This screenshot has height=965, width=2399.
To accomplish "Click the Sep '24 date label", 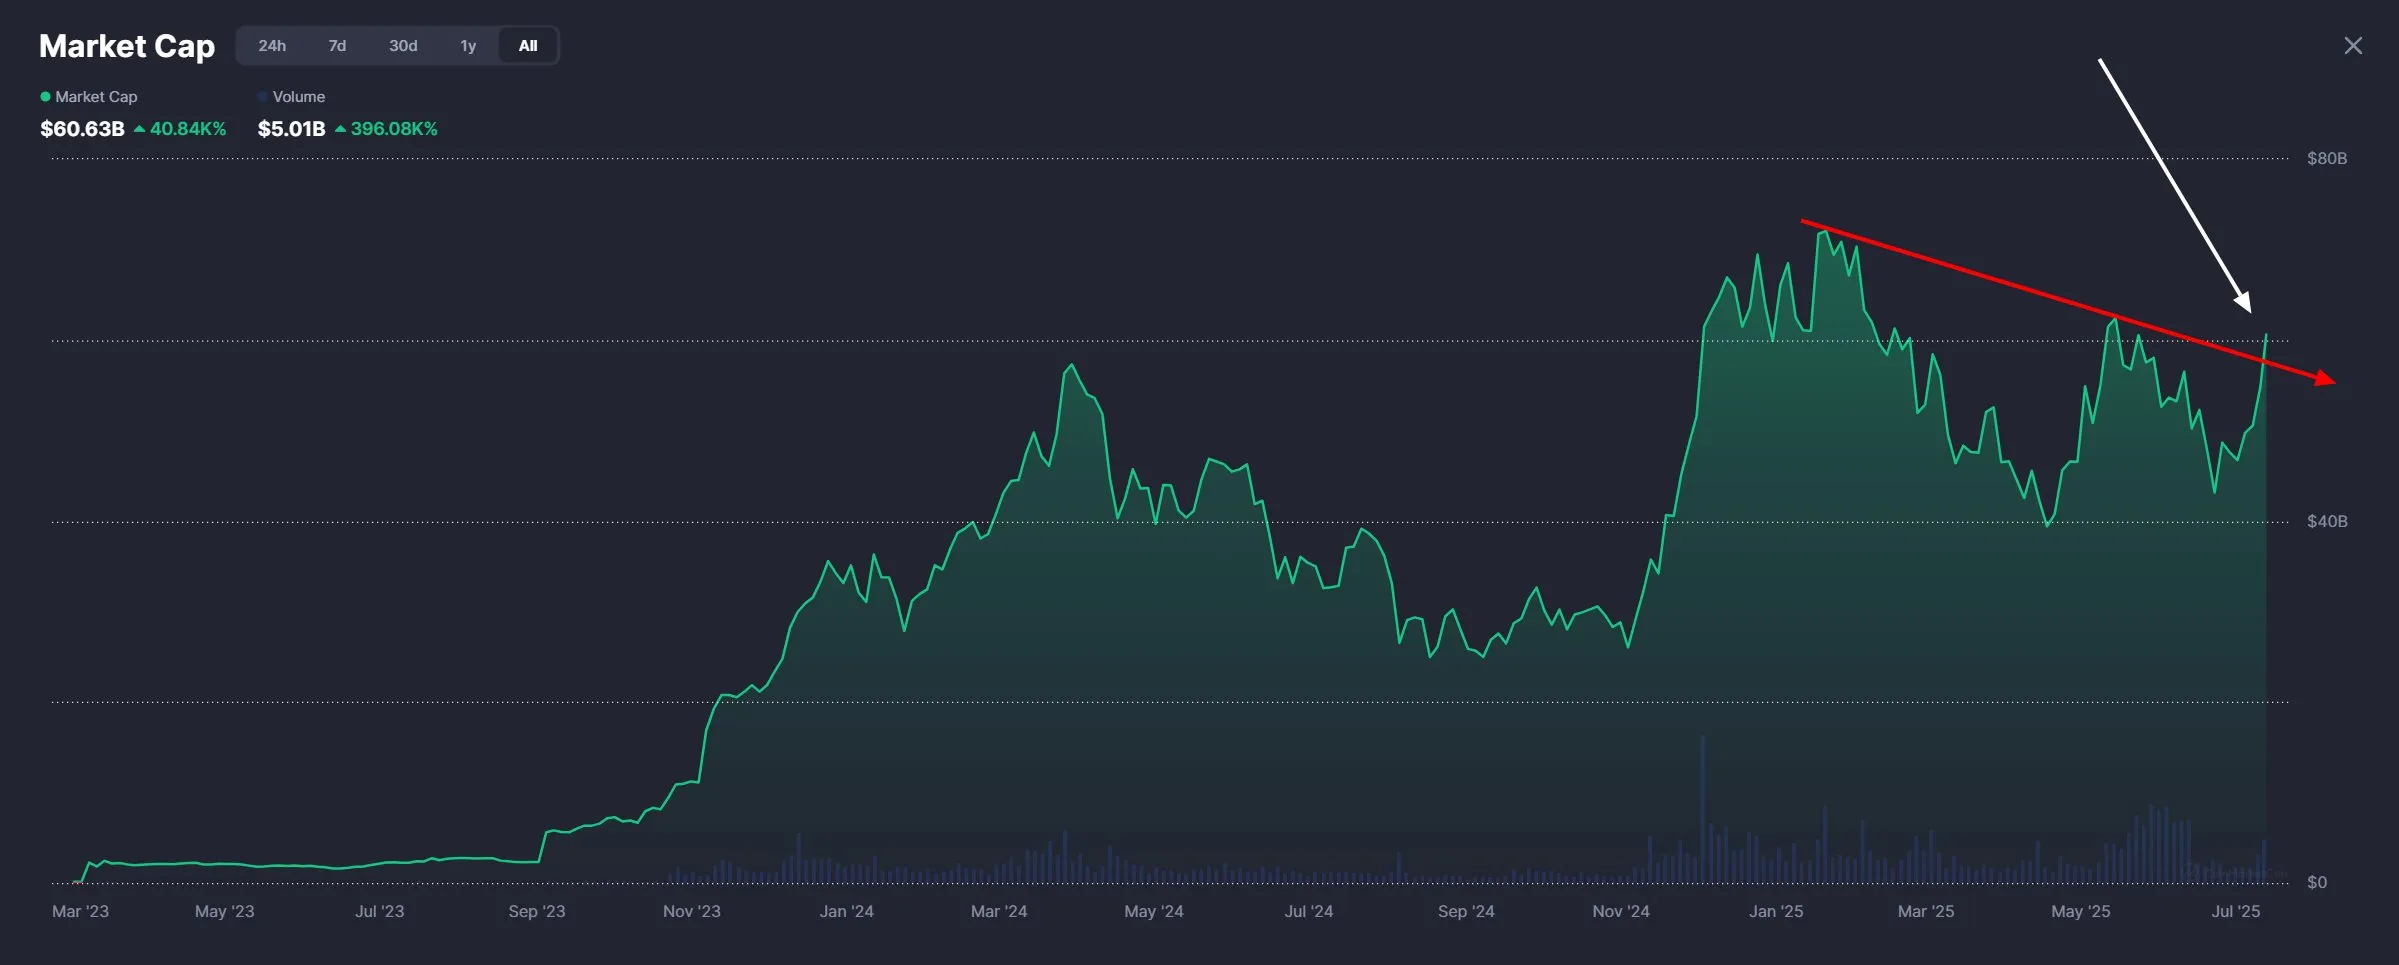I will [1466, 912].
